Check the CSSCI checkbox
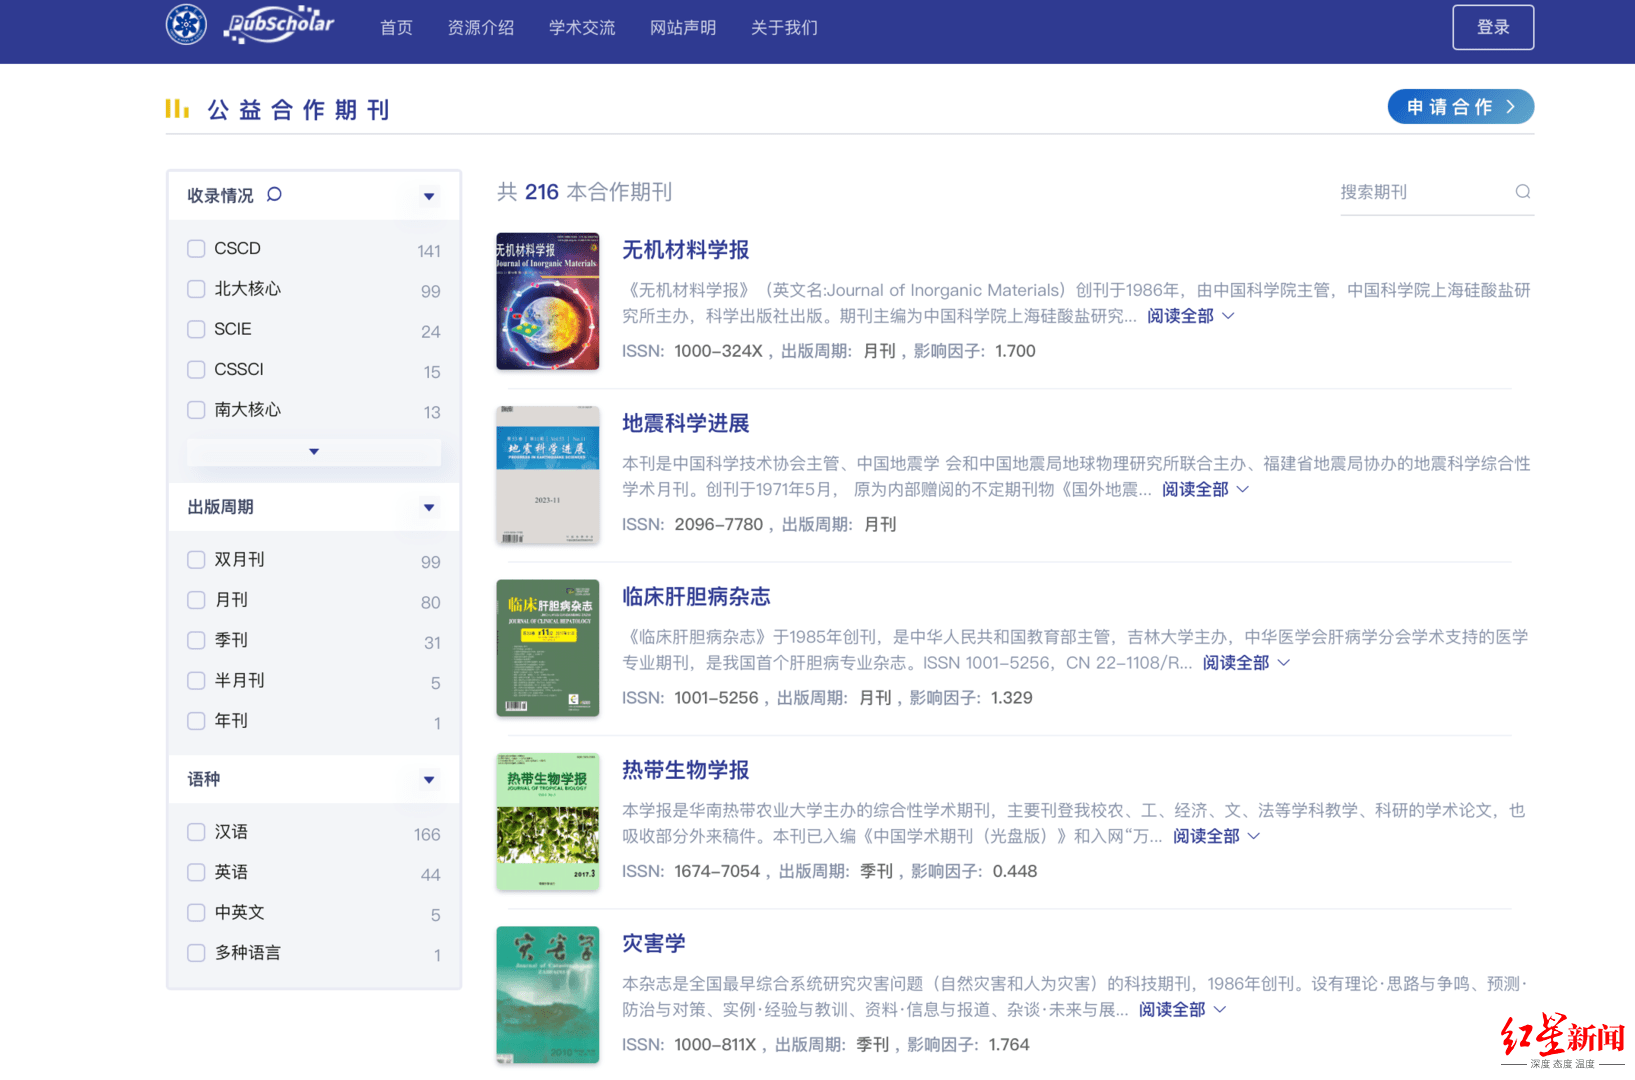 [196, 369]
